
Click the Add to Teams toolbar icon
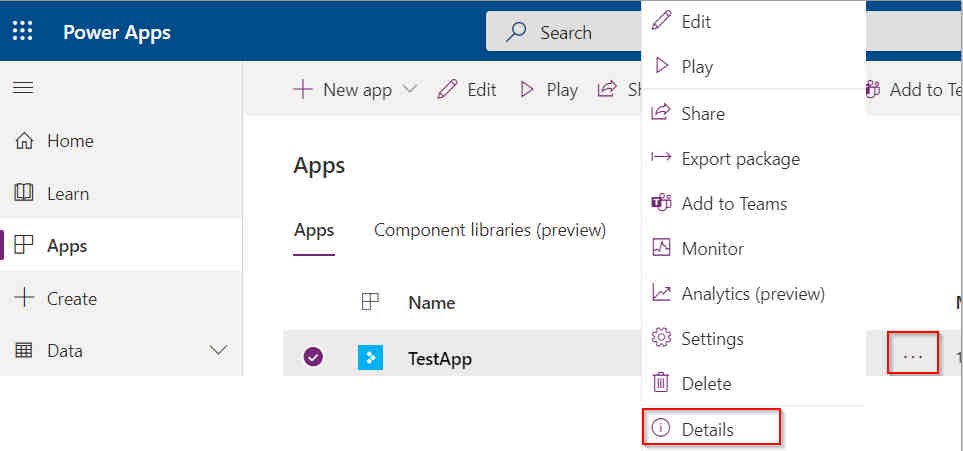[x=873, y=90]
